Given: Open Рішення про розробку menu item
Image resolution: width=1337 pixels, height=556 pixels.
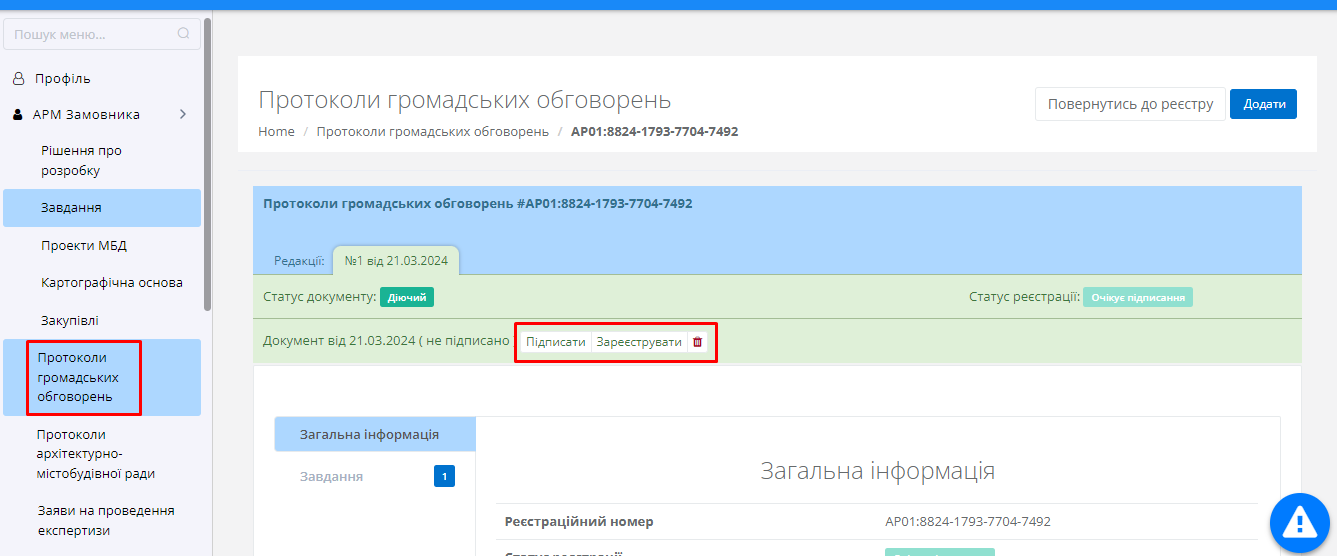Looking at the screenshot, I should pos(81,160).
